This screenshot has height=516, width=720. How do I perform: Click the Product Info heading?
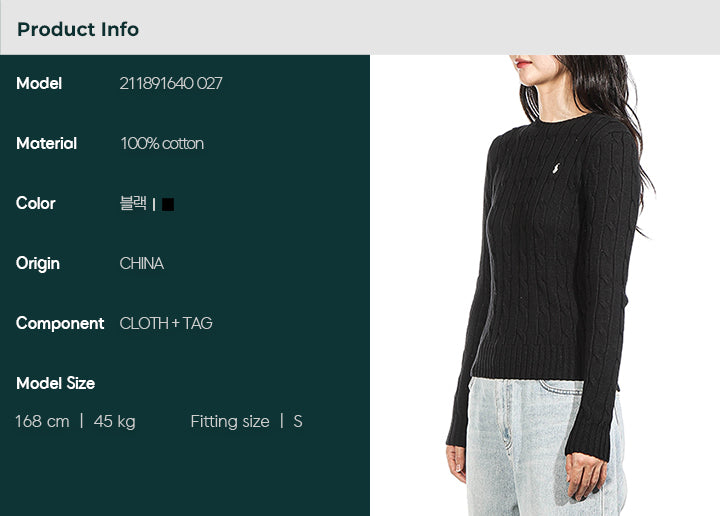[x=78, y=29]
